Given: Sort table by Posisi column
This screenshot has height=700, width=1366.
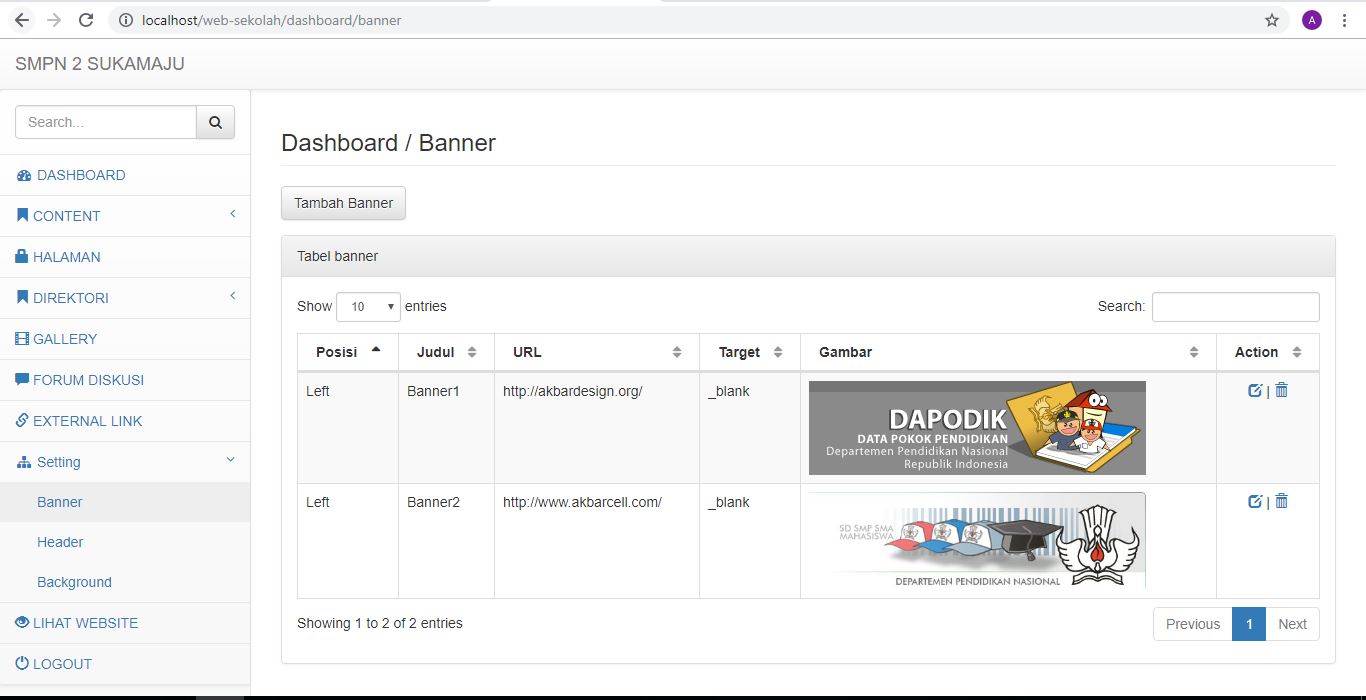Looking at the screenshot, I should pos(347,352).
